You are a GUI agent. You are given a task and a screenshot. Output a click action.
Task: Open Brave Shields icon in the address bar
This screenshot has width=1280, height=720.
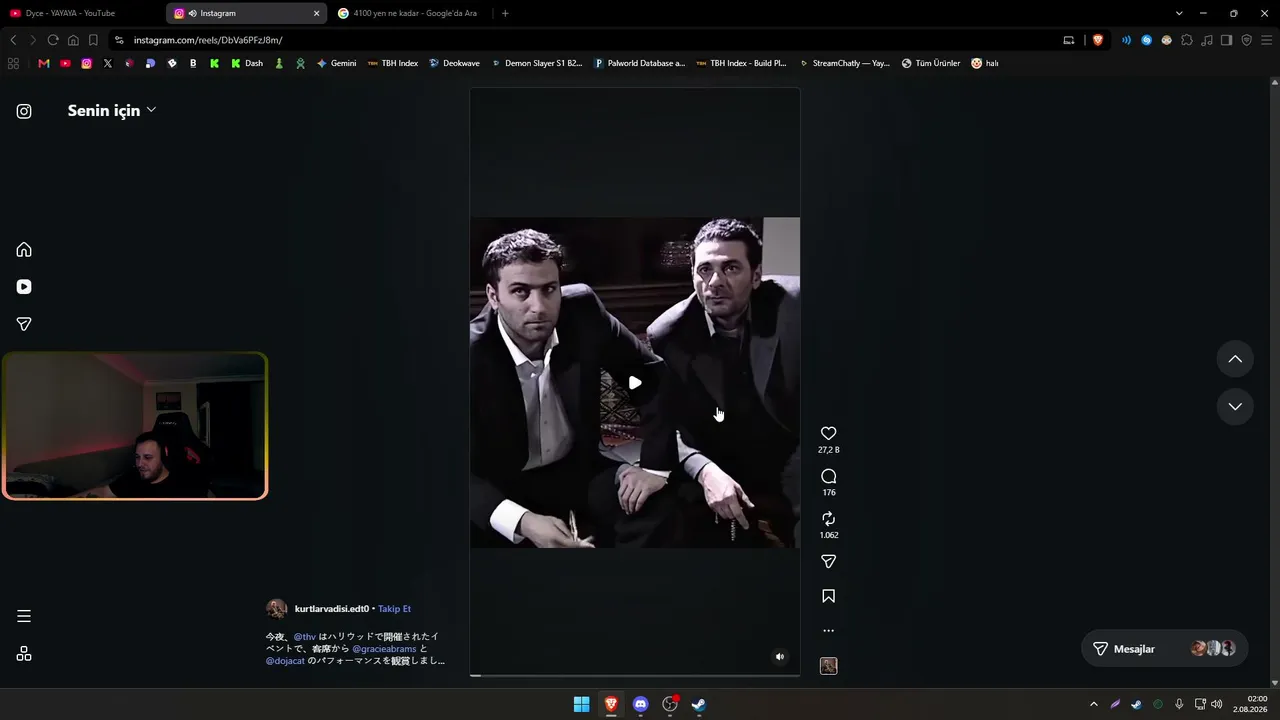(1098, 40)
